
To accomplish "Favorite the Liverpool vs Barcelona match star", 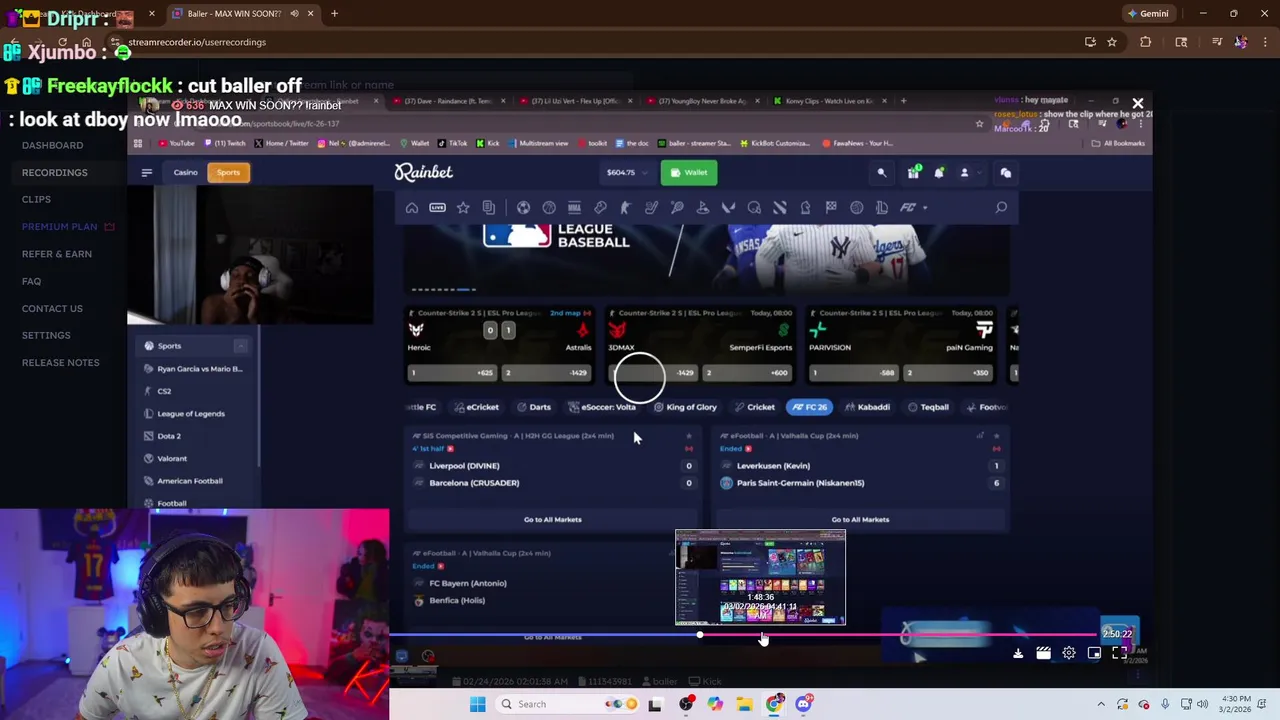I will (x=689, y=436).
